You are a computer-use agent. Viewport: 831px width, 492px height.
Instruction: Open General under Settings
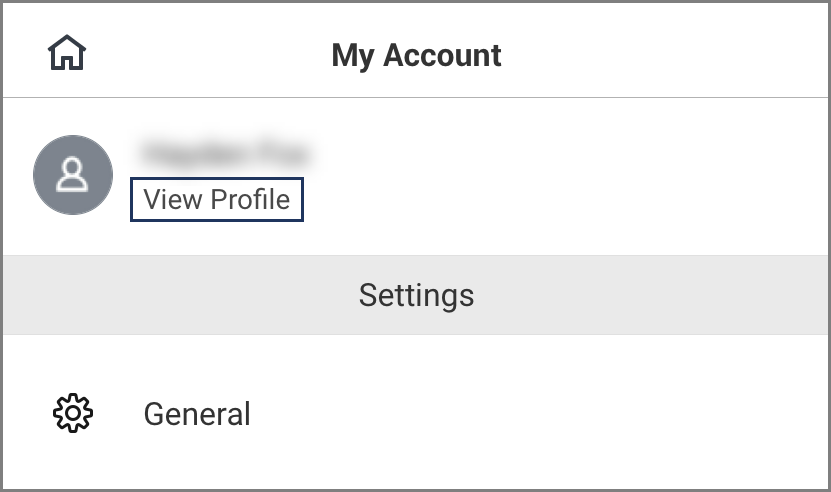pos(197,413)
